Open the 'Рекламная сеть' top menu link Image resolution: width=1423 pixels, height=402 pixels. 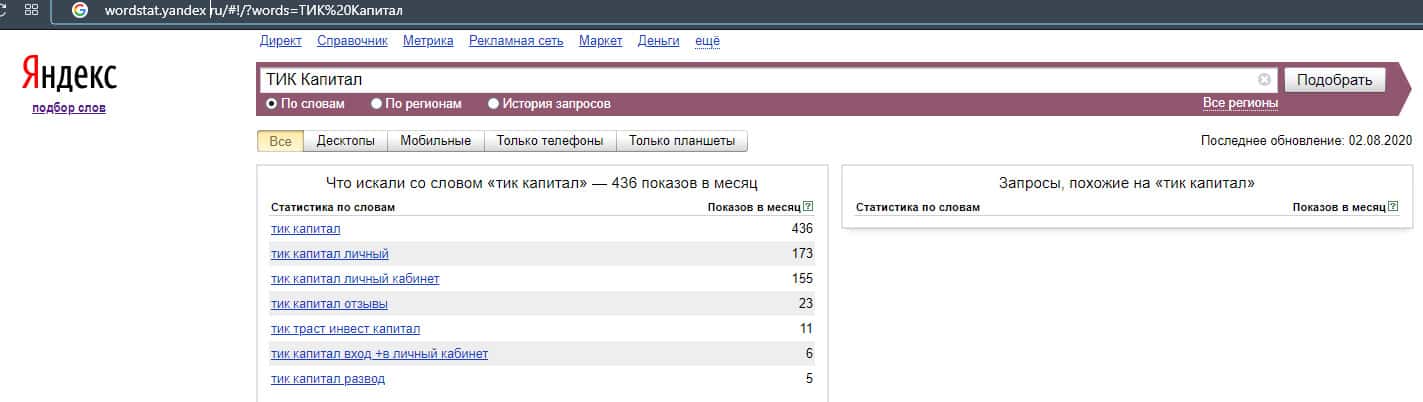tap(516, 41)
